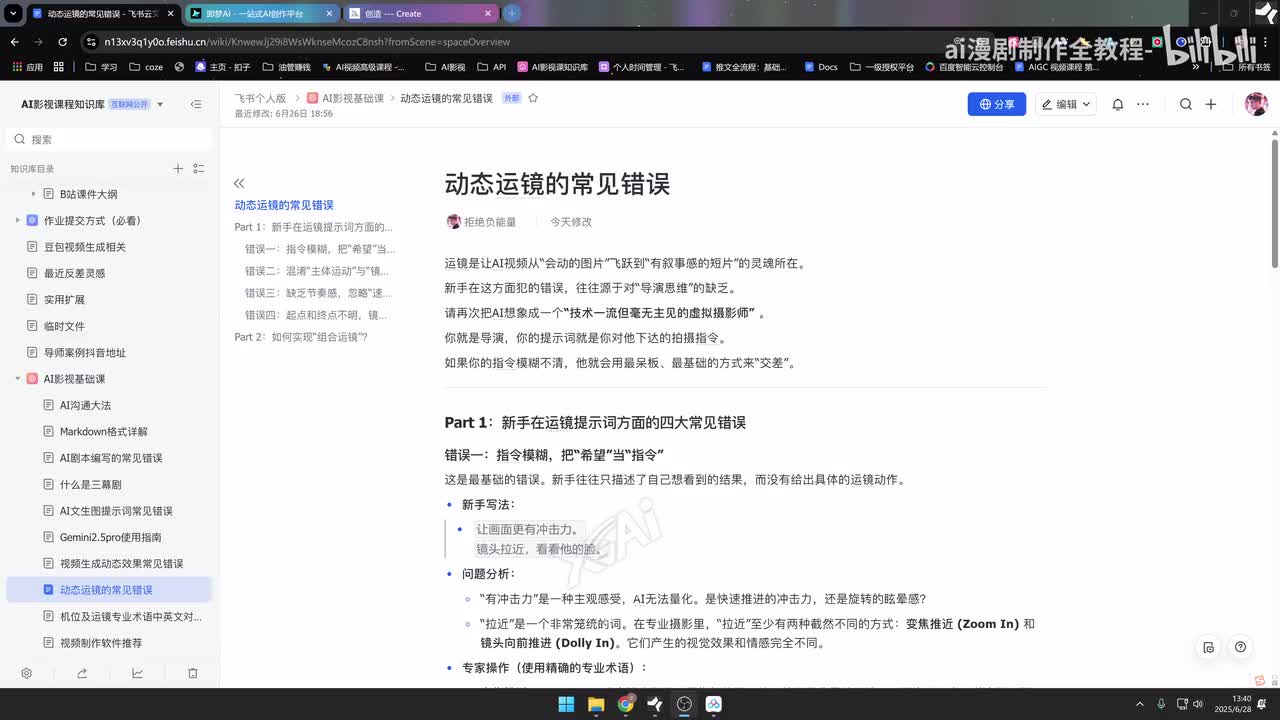1280x720 pixels.
Task: Open the sidebar statistics chart icon
Action: (x=137, y=673)
